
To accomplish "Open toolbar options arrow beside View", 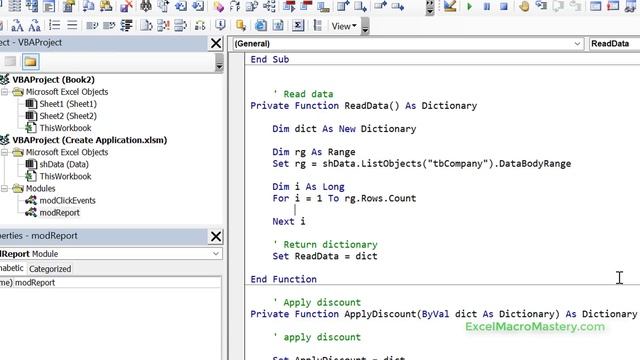I will (x=365, y=26).
